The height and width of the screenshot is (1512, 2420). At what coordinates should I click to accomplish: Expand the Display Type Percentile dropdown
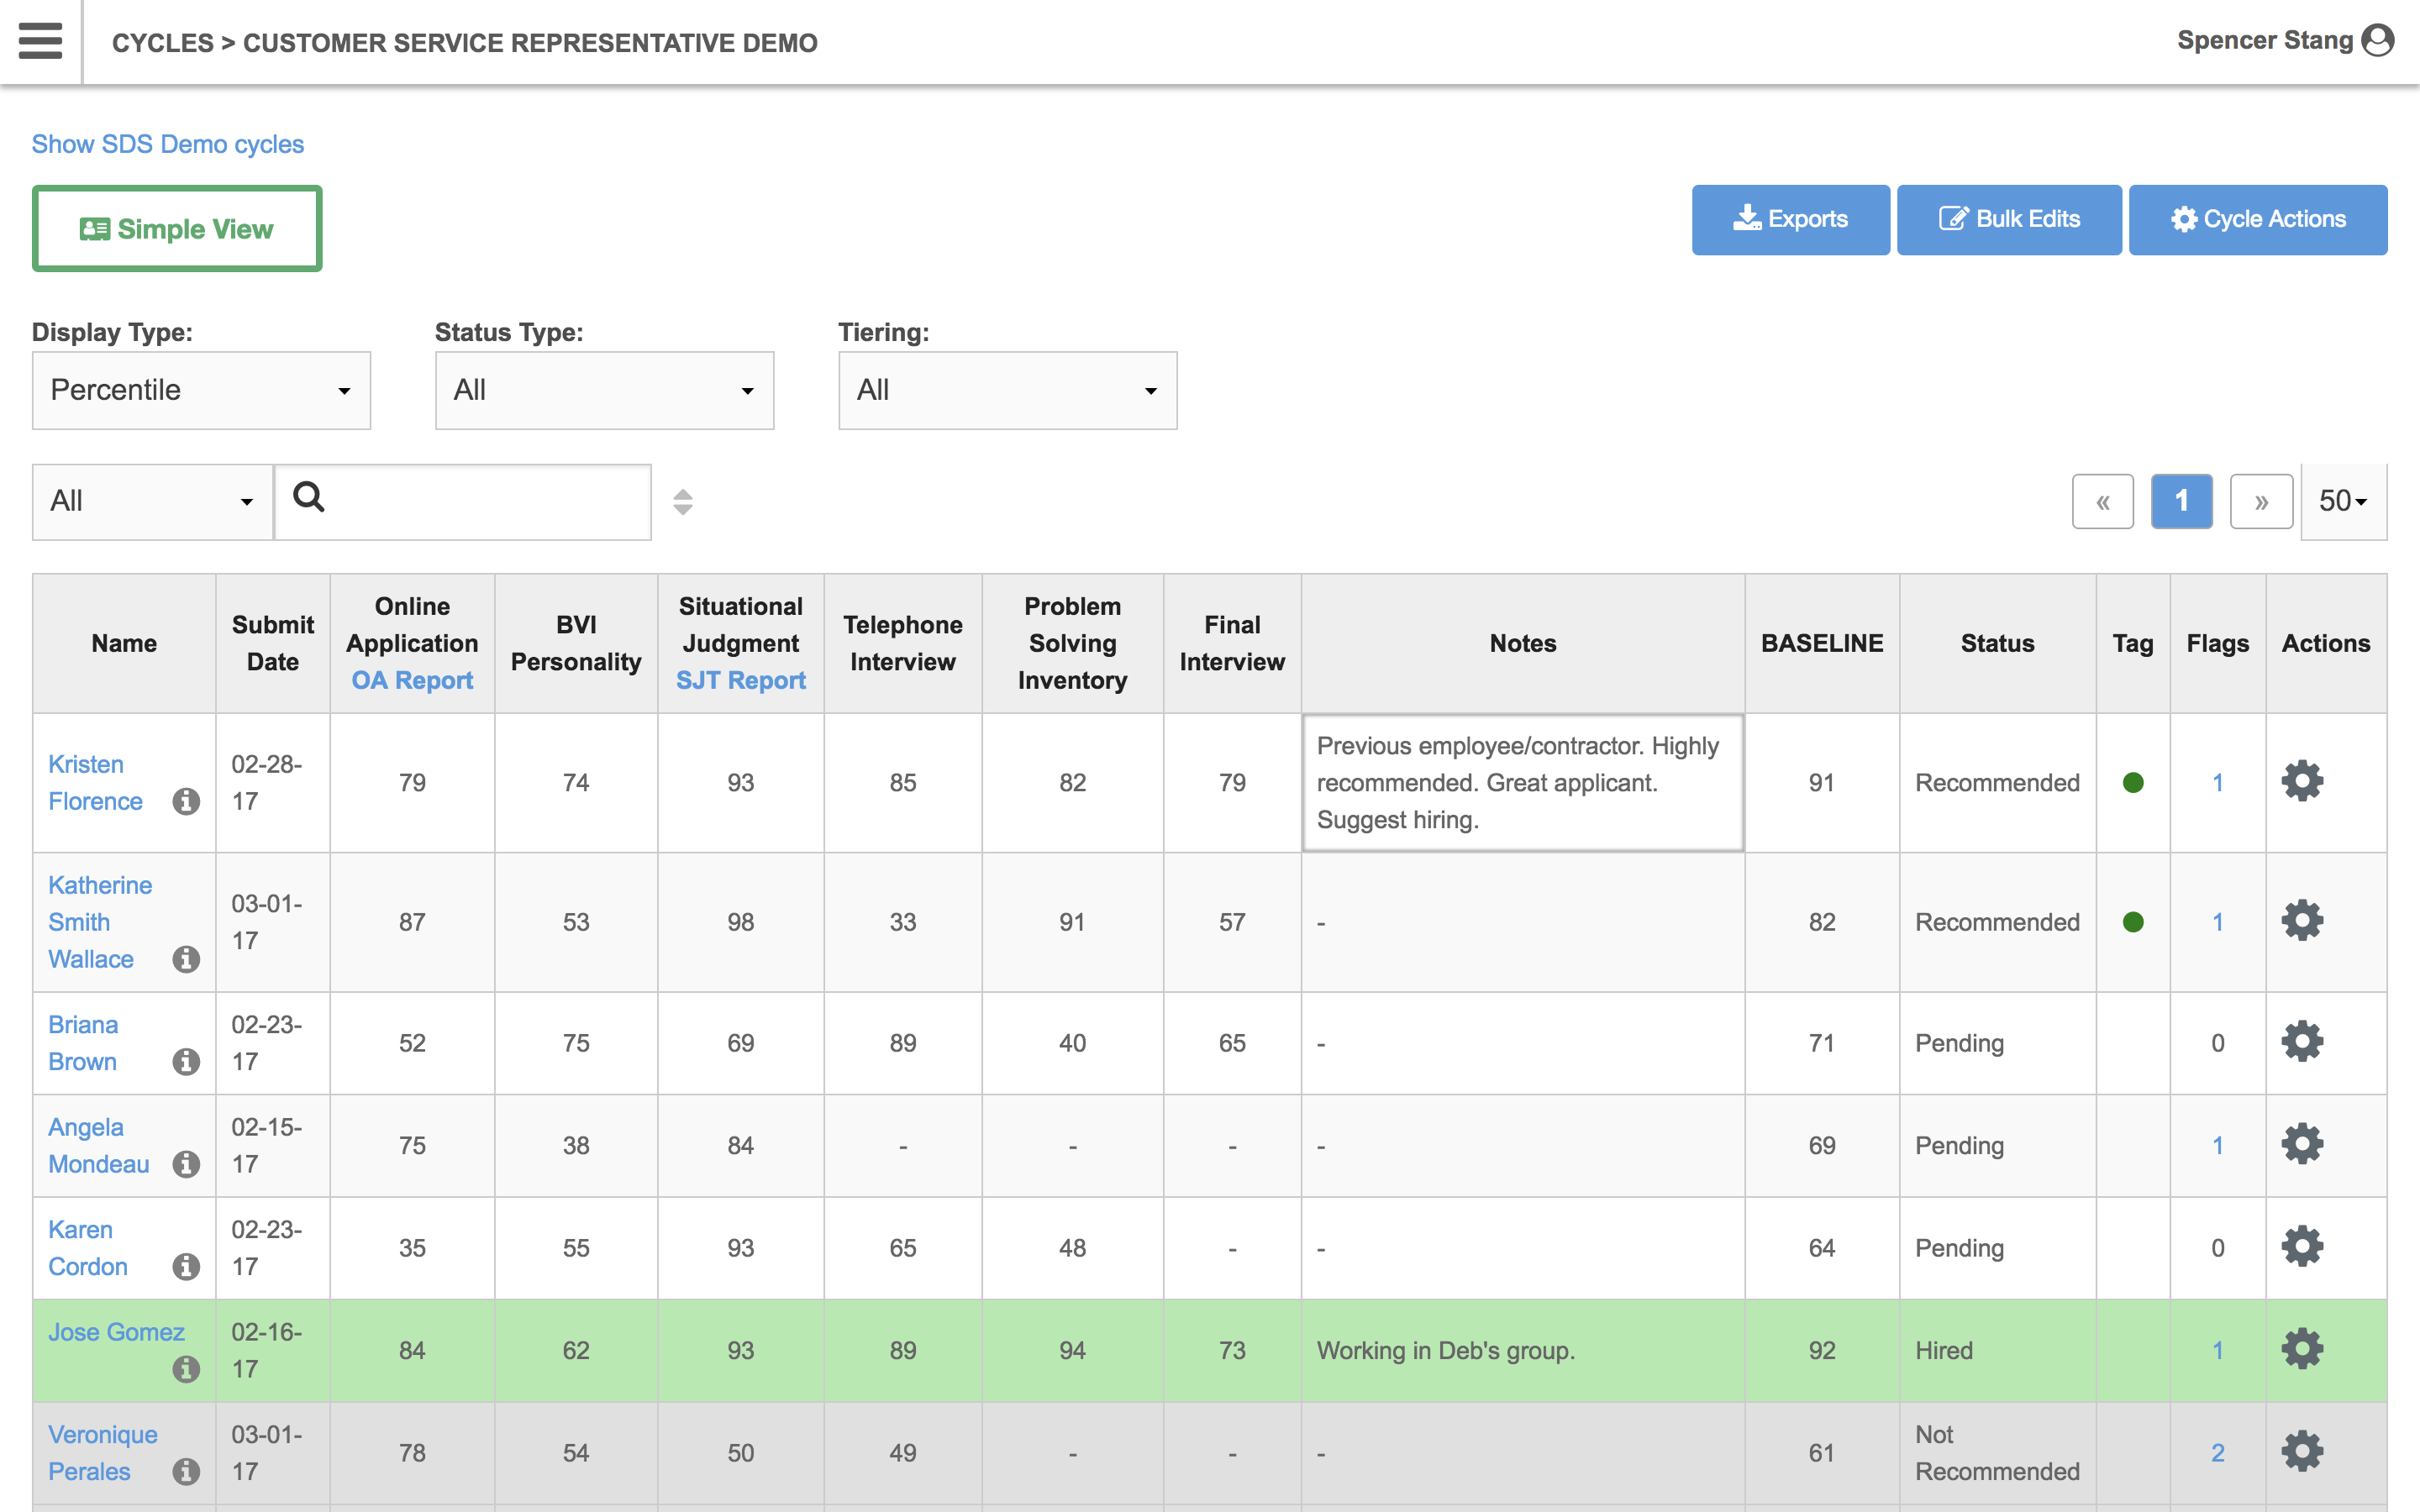[x=201, y=390]
